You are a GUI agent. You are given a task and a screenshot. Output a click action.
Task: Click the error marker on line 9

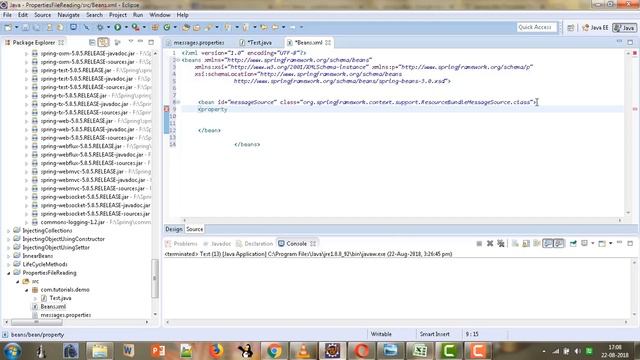point(167,109)
